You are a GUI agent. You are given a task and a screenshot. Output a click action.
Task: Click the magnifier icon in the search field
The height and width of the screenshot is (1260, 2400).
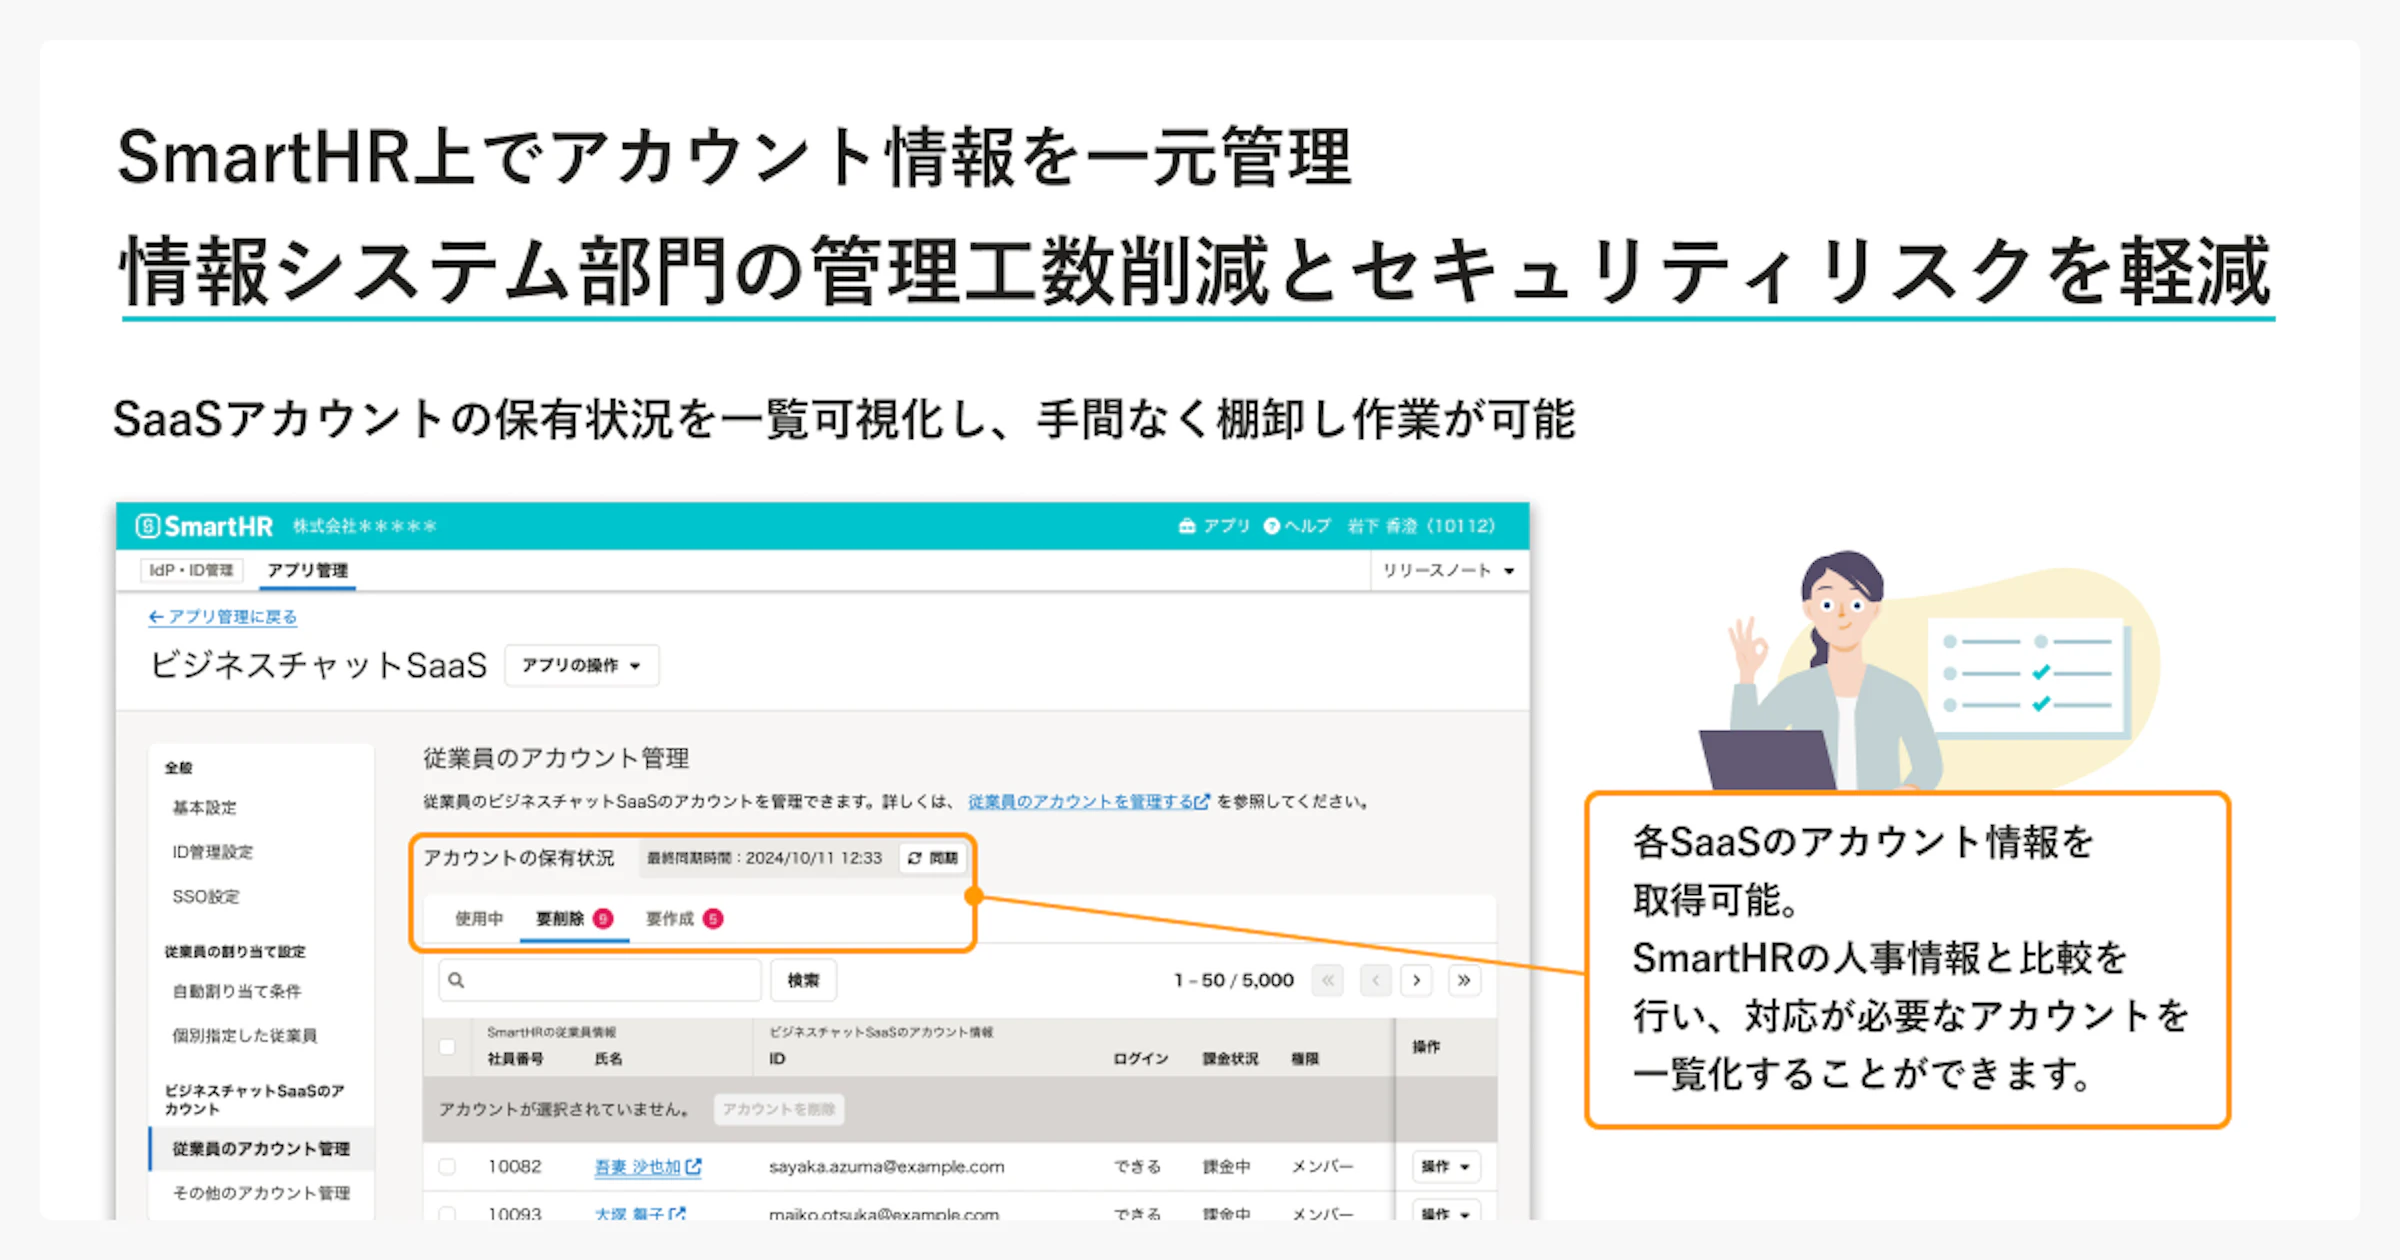pos(457,980)
